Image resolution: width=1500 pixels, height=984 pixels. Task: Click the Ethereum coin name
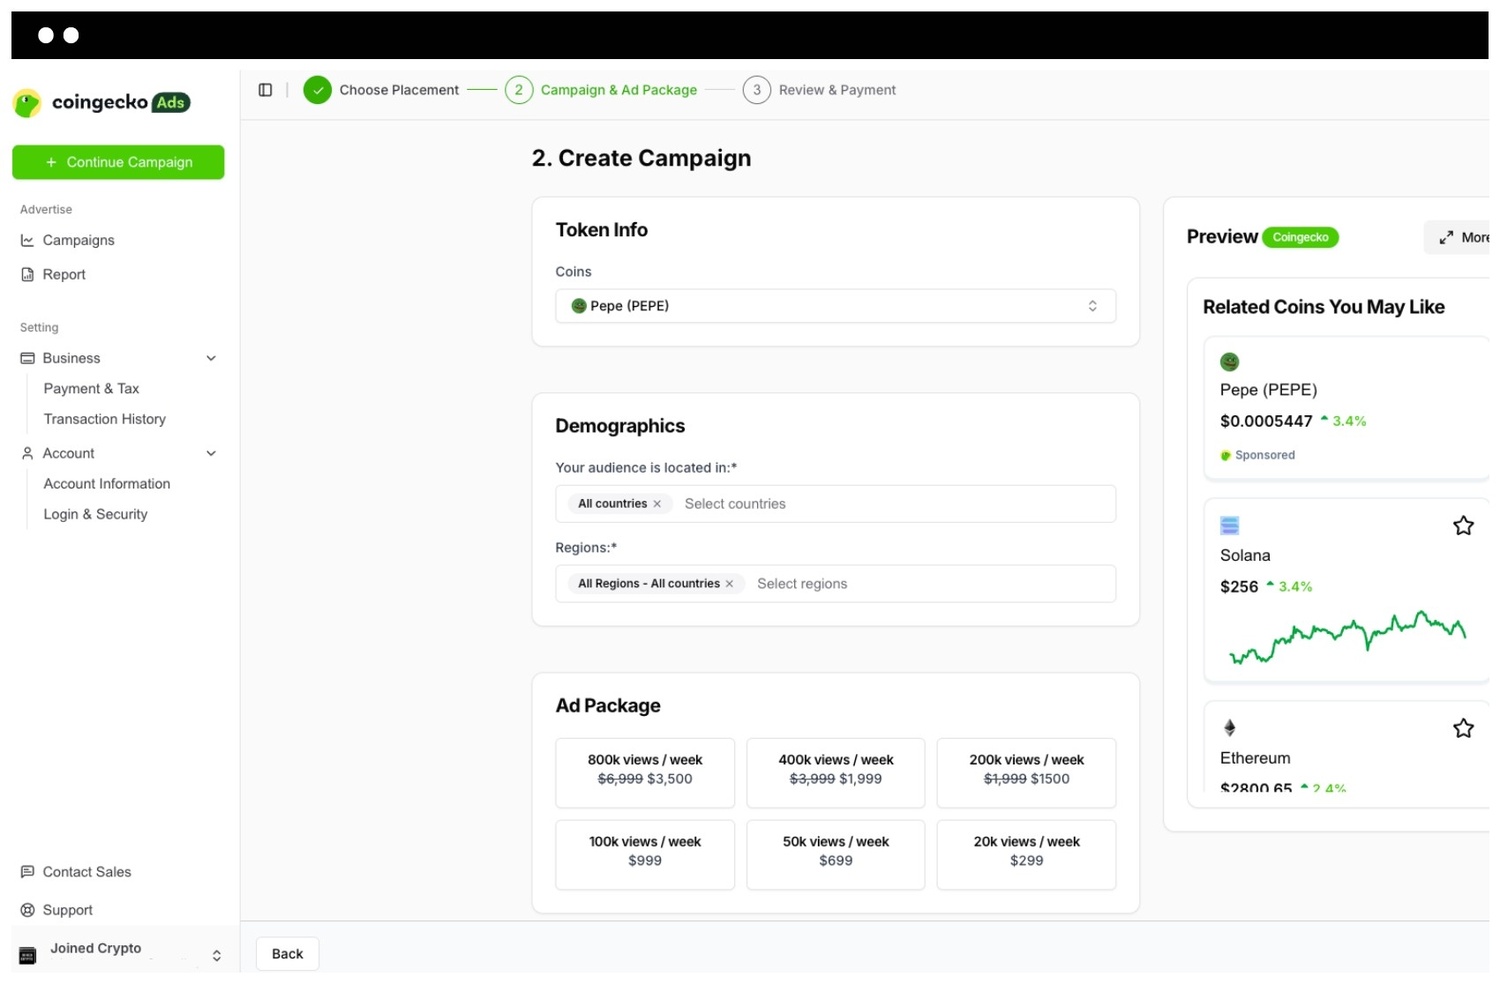click(x=1255, y=758)
